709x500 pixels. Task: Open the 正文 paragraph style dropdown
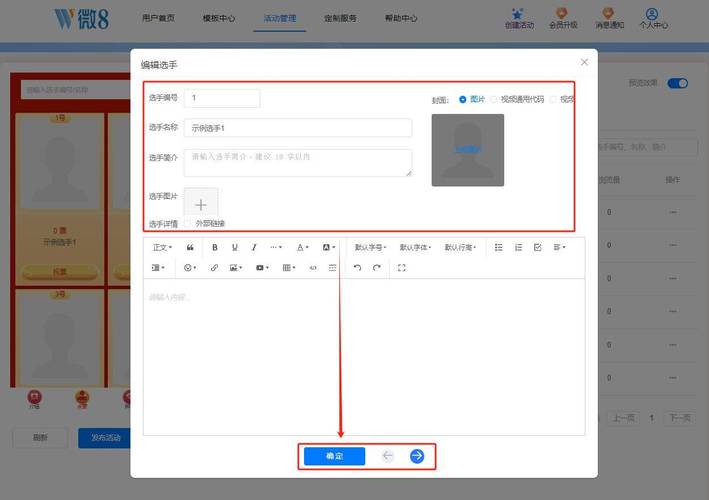coord(161,247)
